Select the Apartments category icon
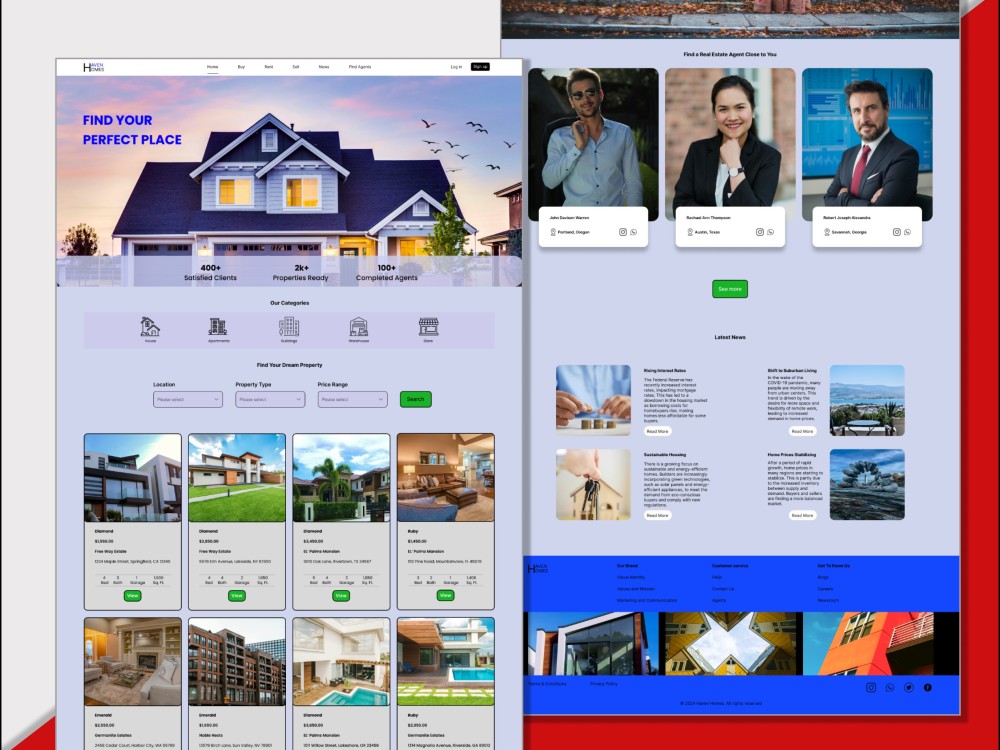The height and width of the screenshot is (750, 1000). (217, 327)
